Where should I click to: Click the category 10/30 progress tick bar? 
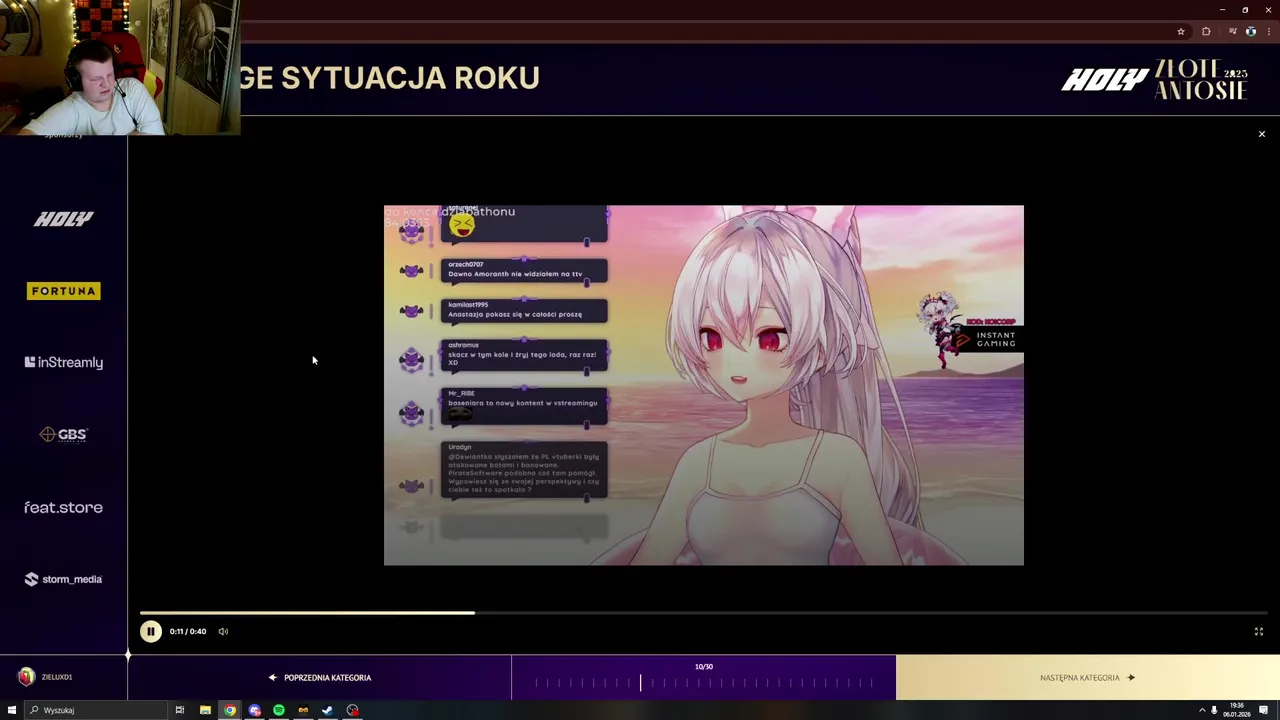pos(704,683)
